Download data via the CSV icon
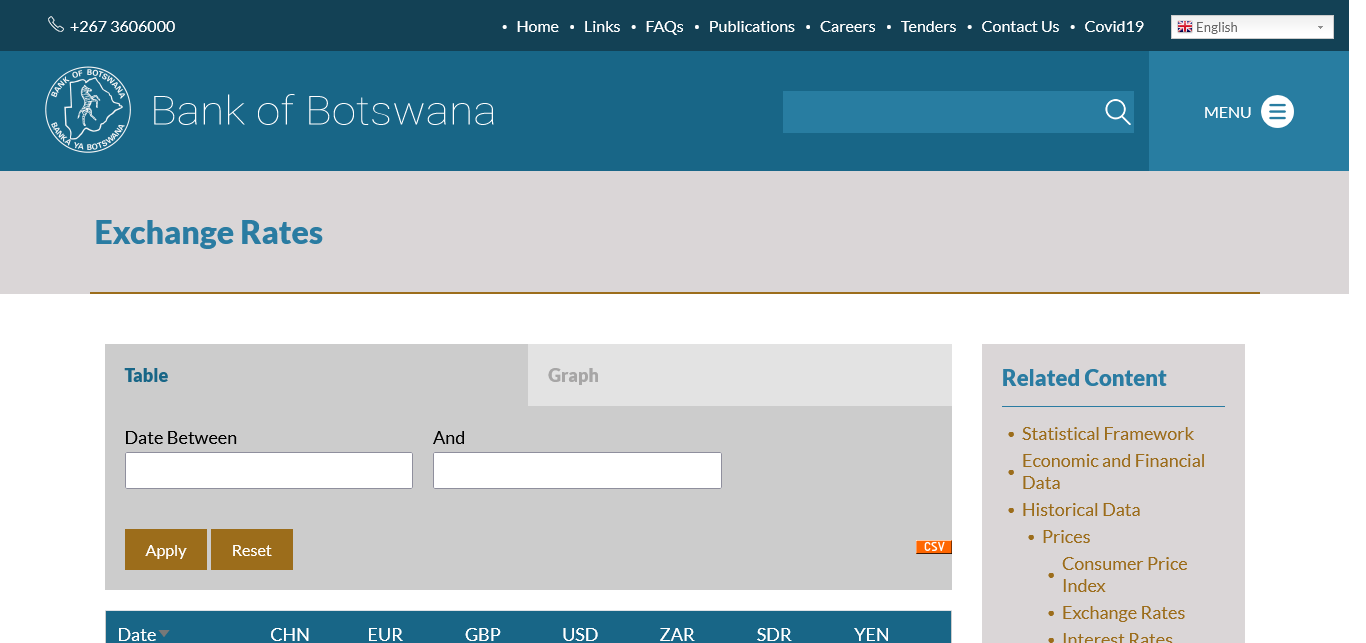The width and height of the screenshot is (1366, 643). click(933, 547)
